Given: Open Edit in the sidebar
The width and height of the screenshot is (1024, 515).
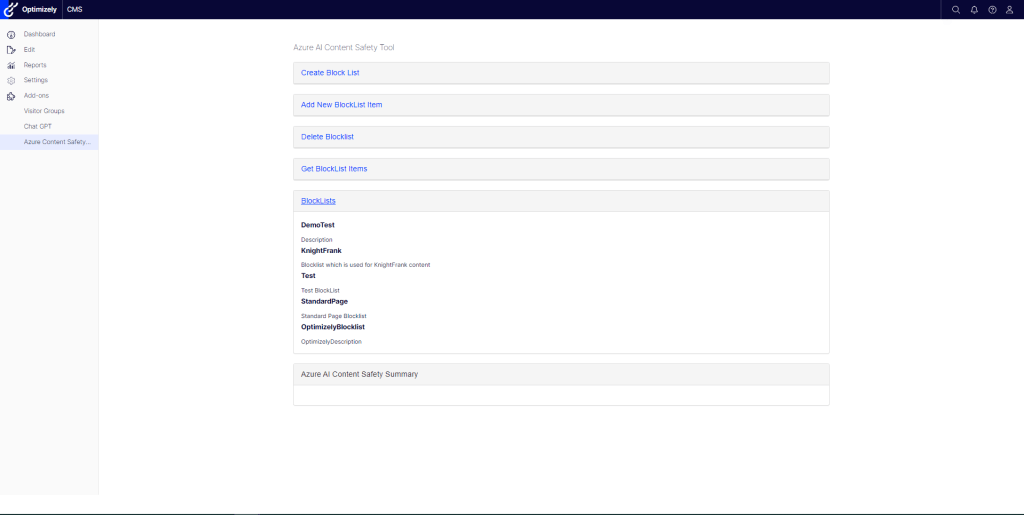Looking at the screenshot, I should [29, 50].
